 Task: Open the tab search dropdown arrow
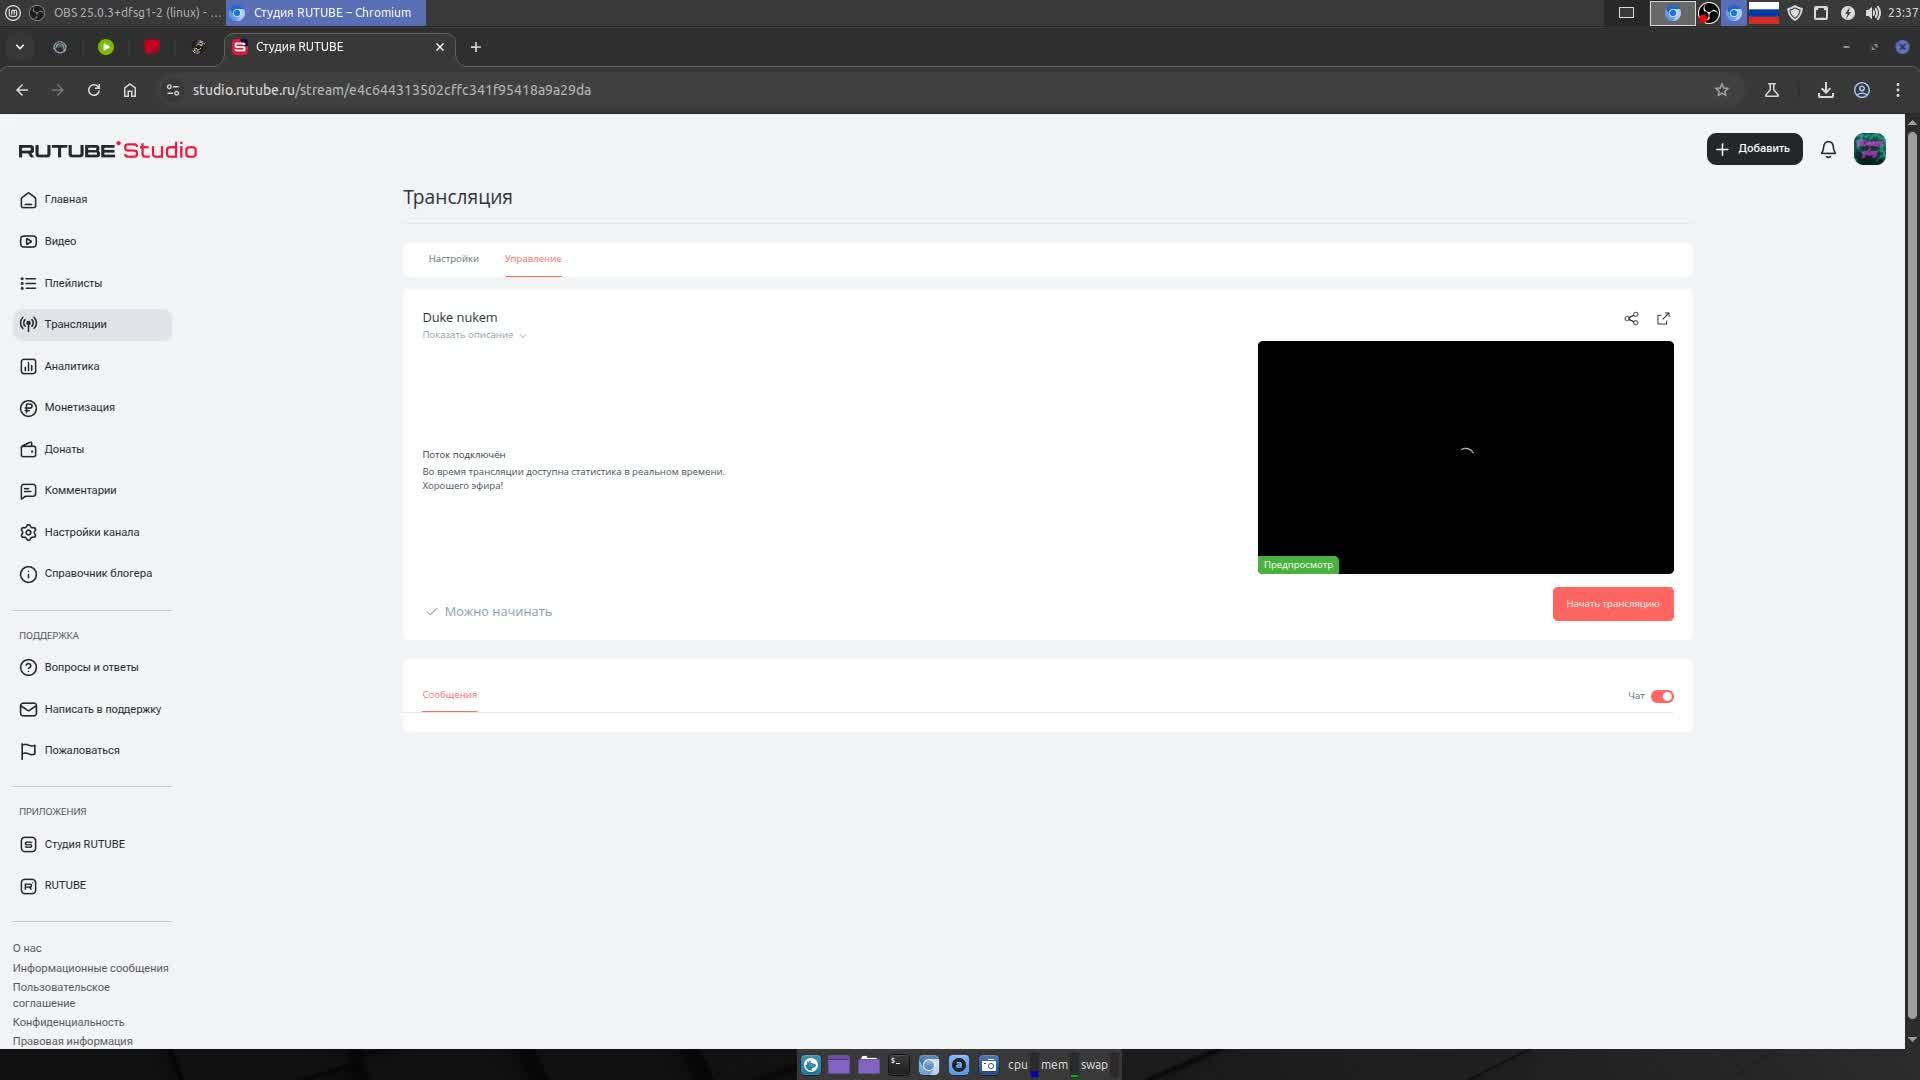(x=19, y=47)
